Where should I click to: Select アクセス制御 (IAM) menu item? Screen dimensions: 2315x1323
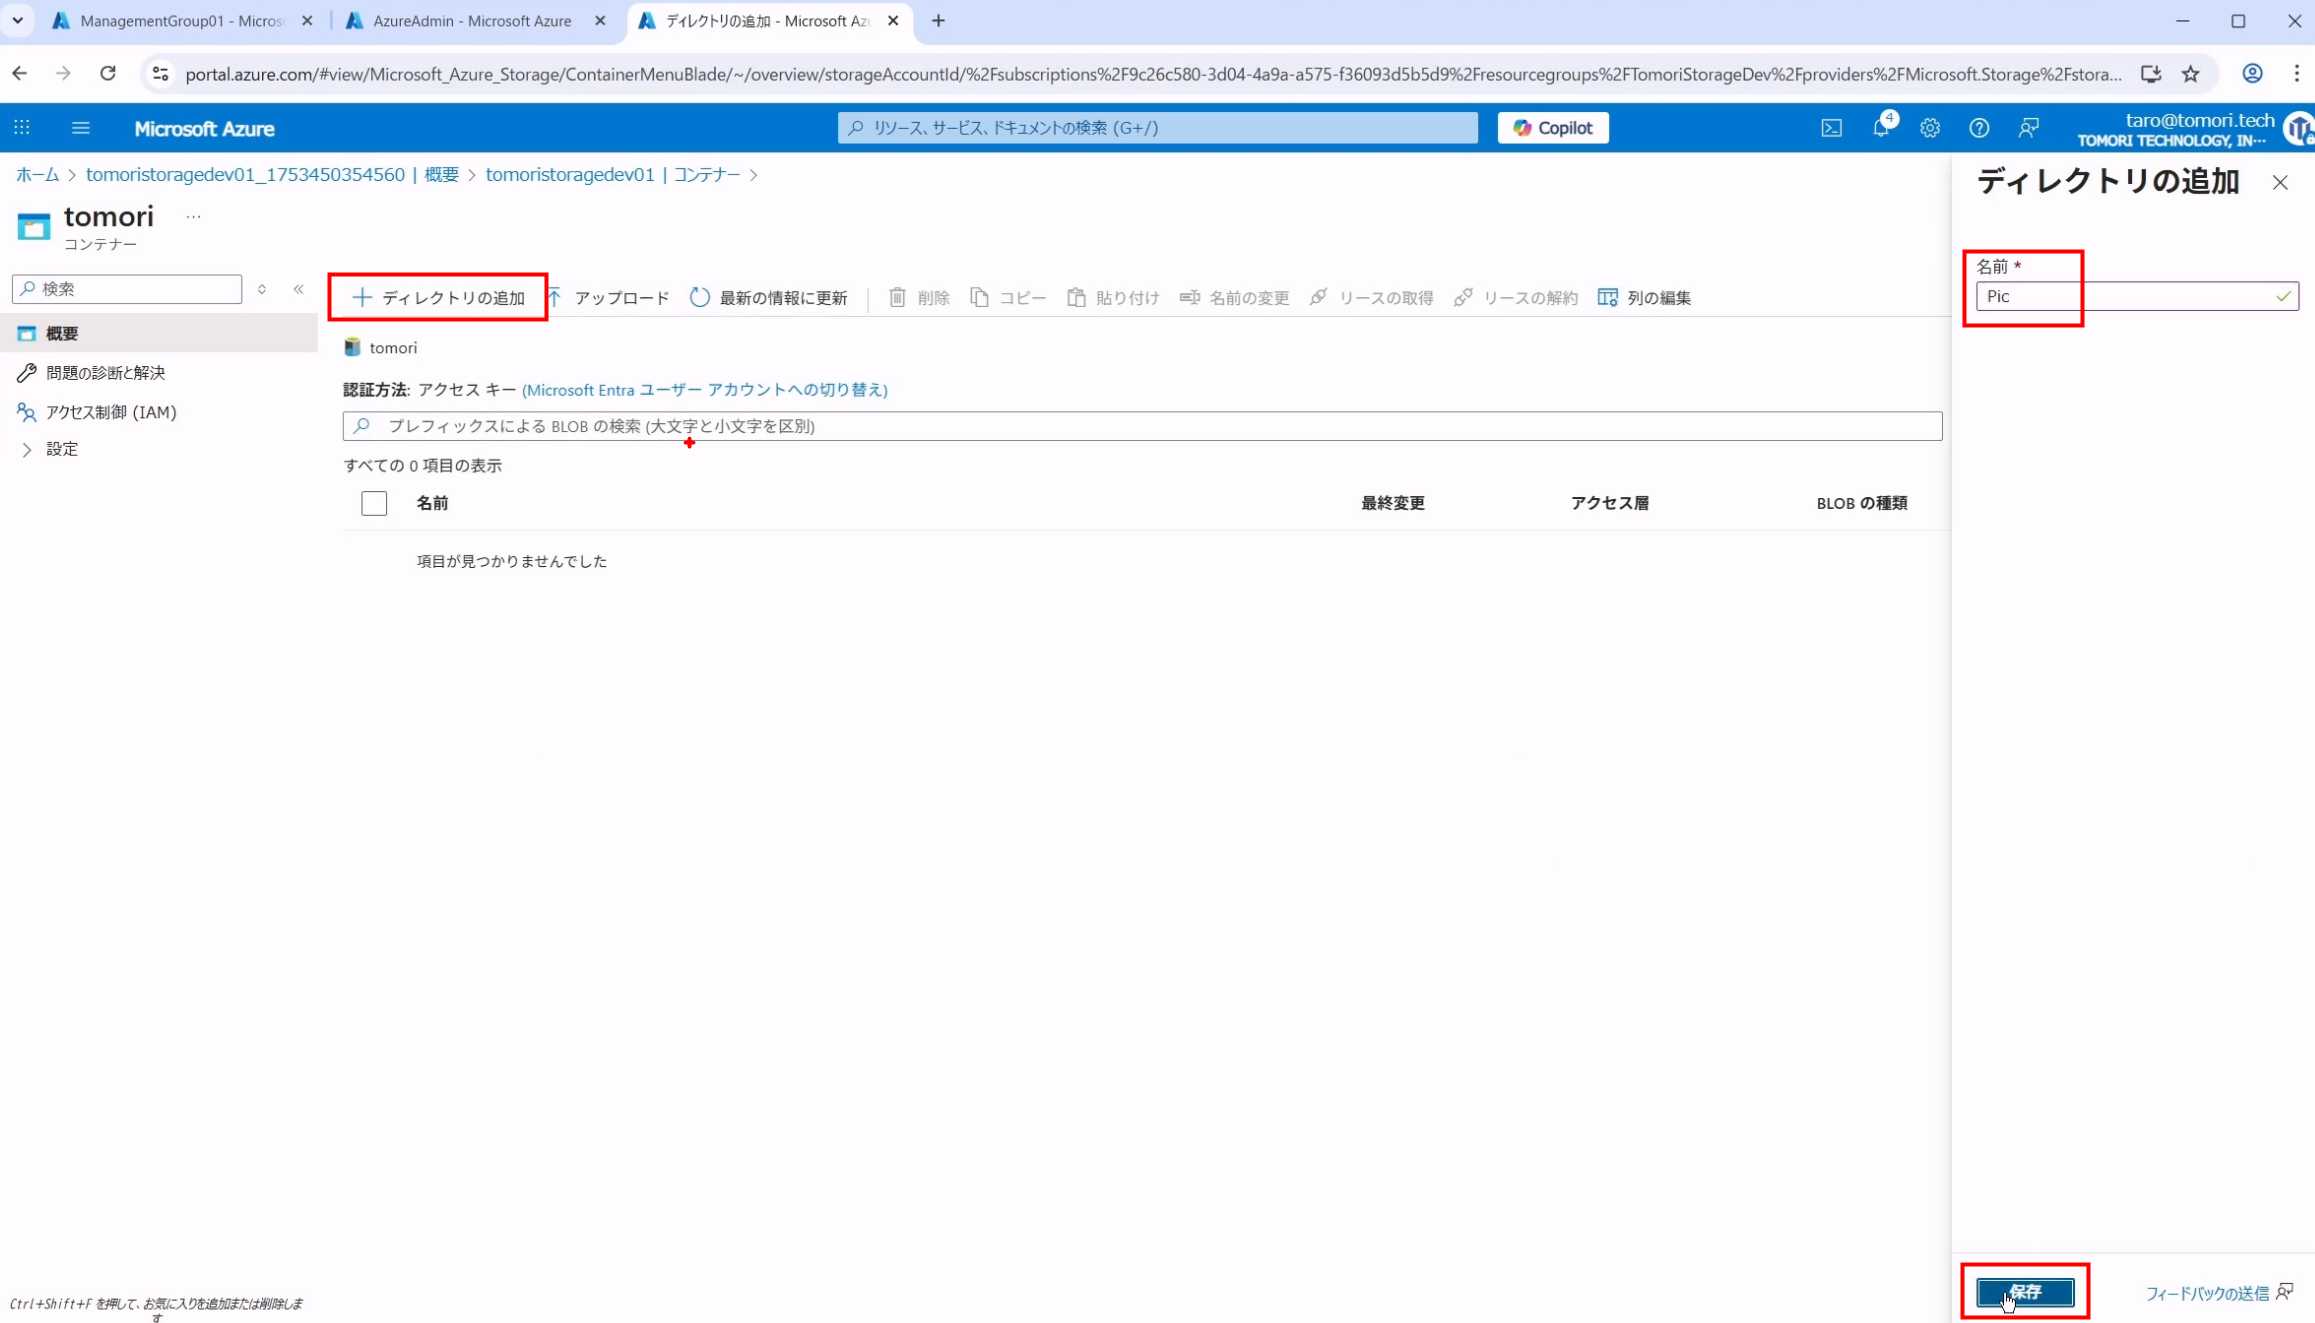point(110,412)
